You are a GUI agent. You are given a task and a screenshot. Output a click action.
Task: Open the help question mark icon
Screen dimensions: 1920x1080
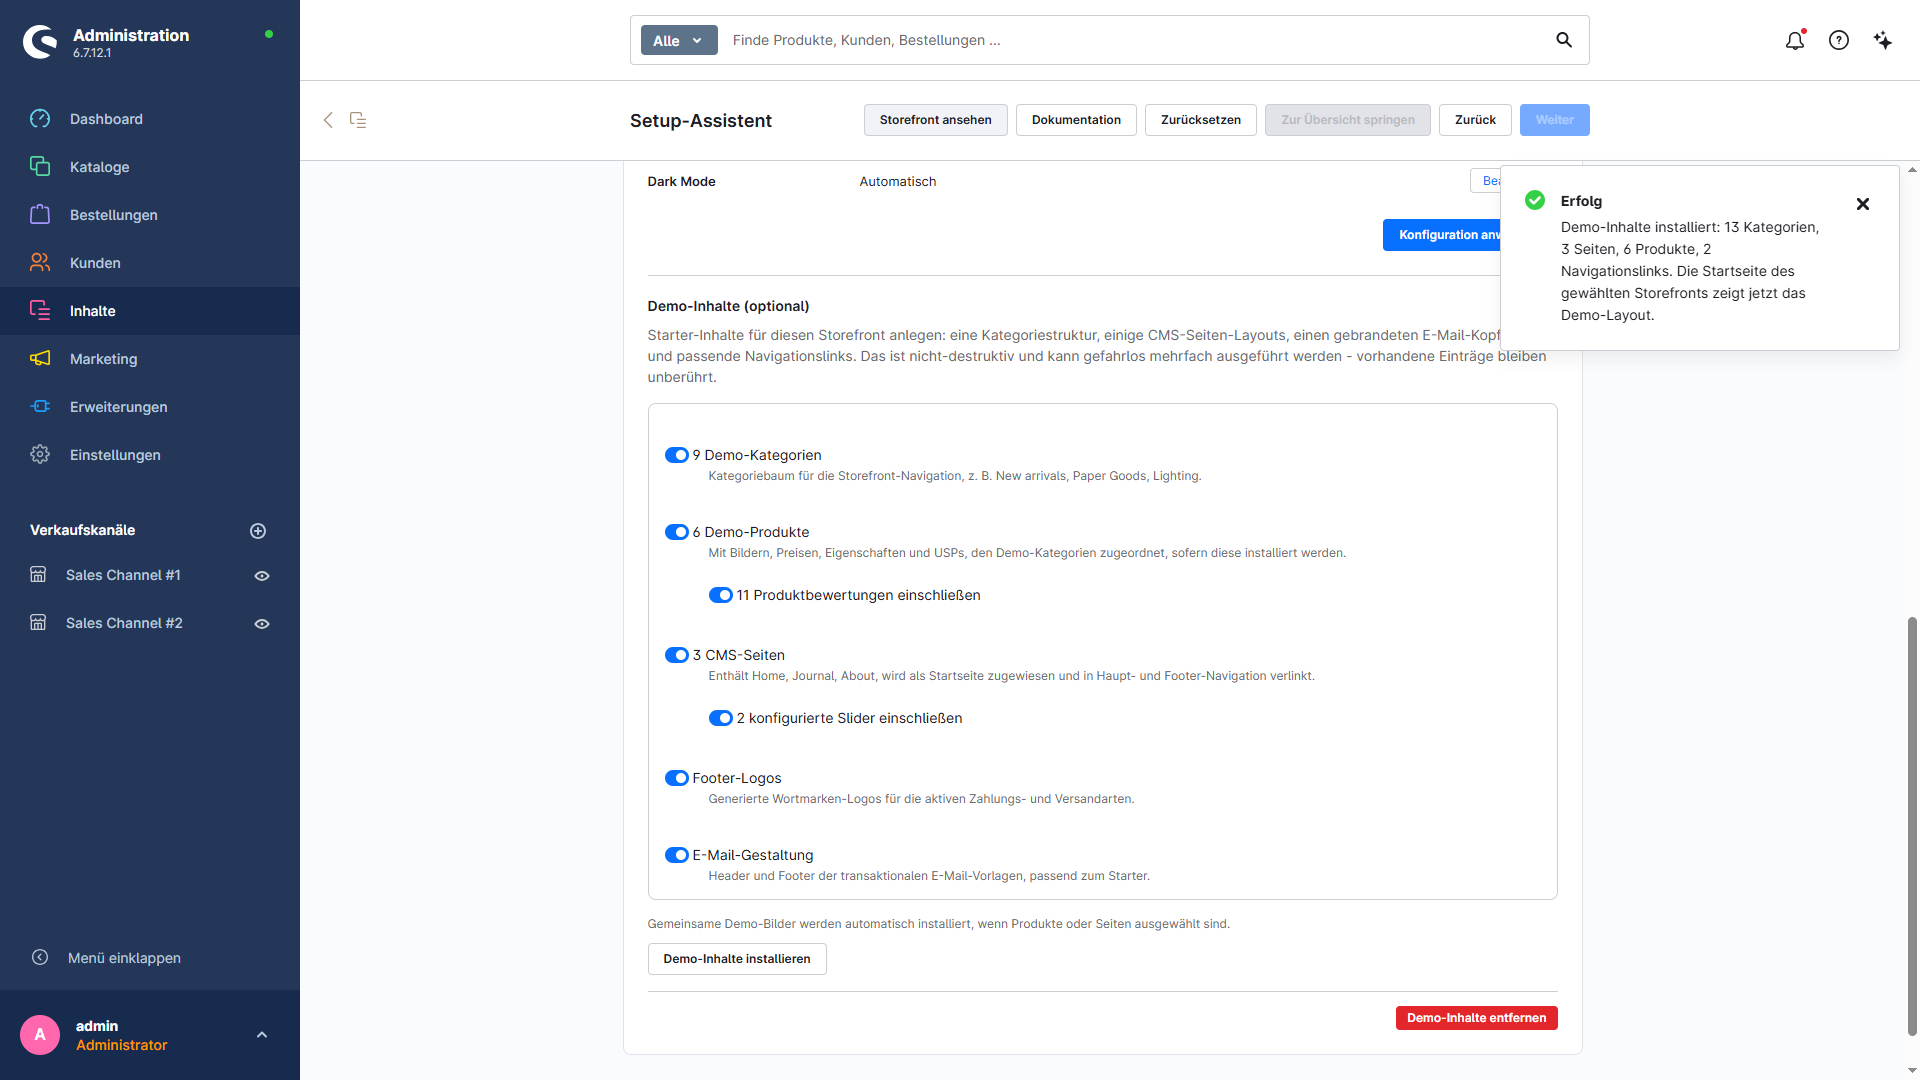pyautogui.click(x=1839, y=40)
